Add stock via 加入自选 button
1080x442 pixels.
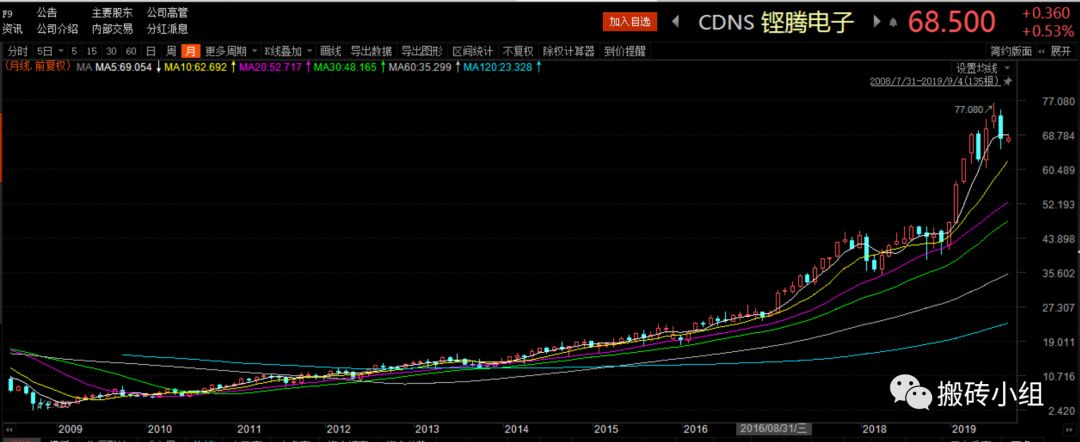630,22
